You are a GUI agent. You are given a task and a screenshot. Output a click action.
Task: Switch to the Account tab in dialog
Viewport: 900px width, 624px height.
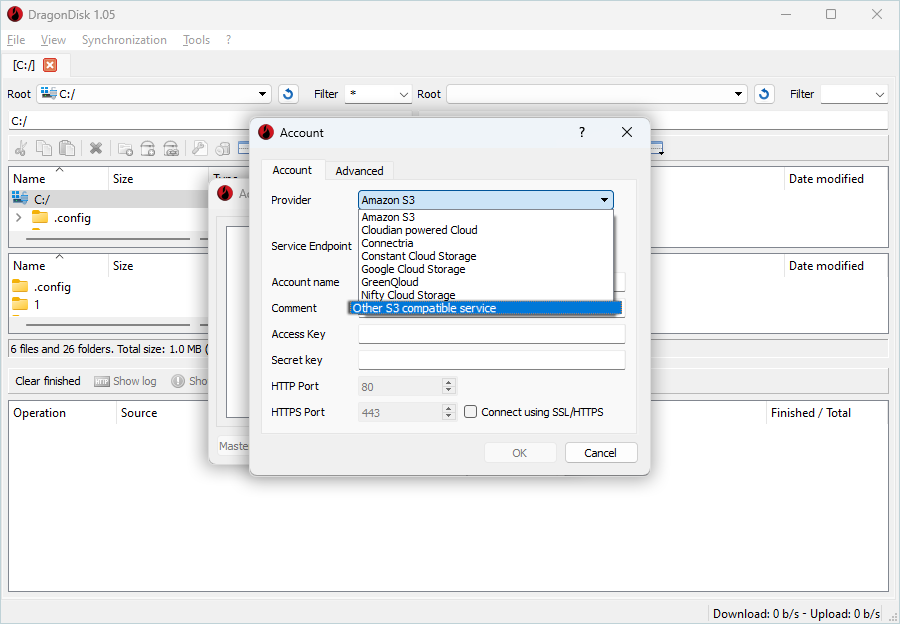[292, 170]
